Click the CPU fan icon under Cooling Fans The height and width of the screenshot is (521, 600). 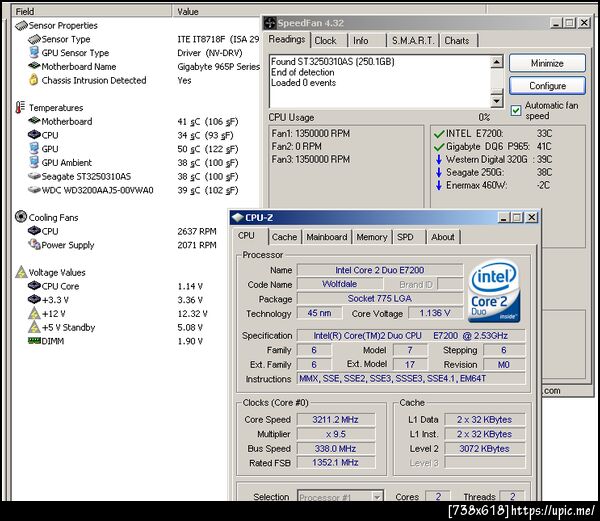click(x=34, y=231)
